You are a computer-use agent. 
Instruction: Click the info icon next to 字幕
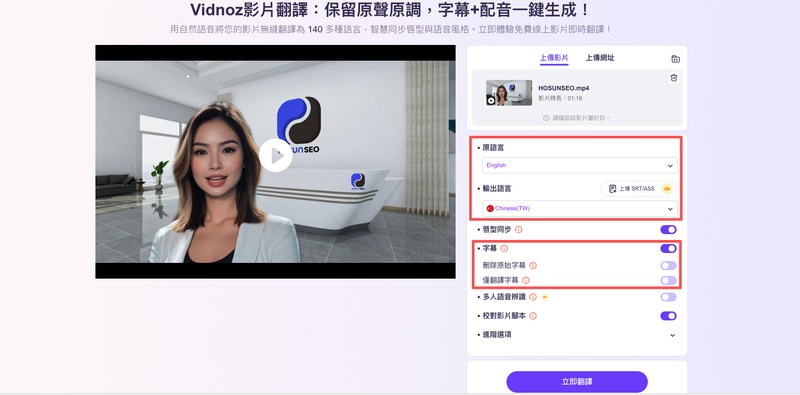(504, 249)
